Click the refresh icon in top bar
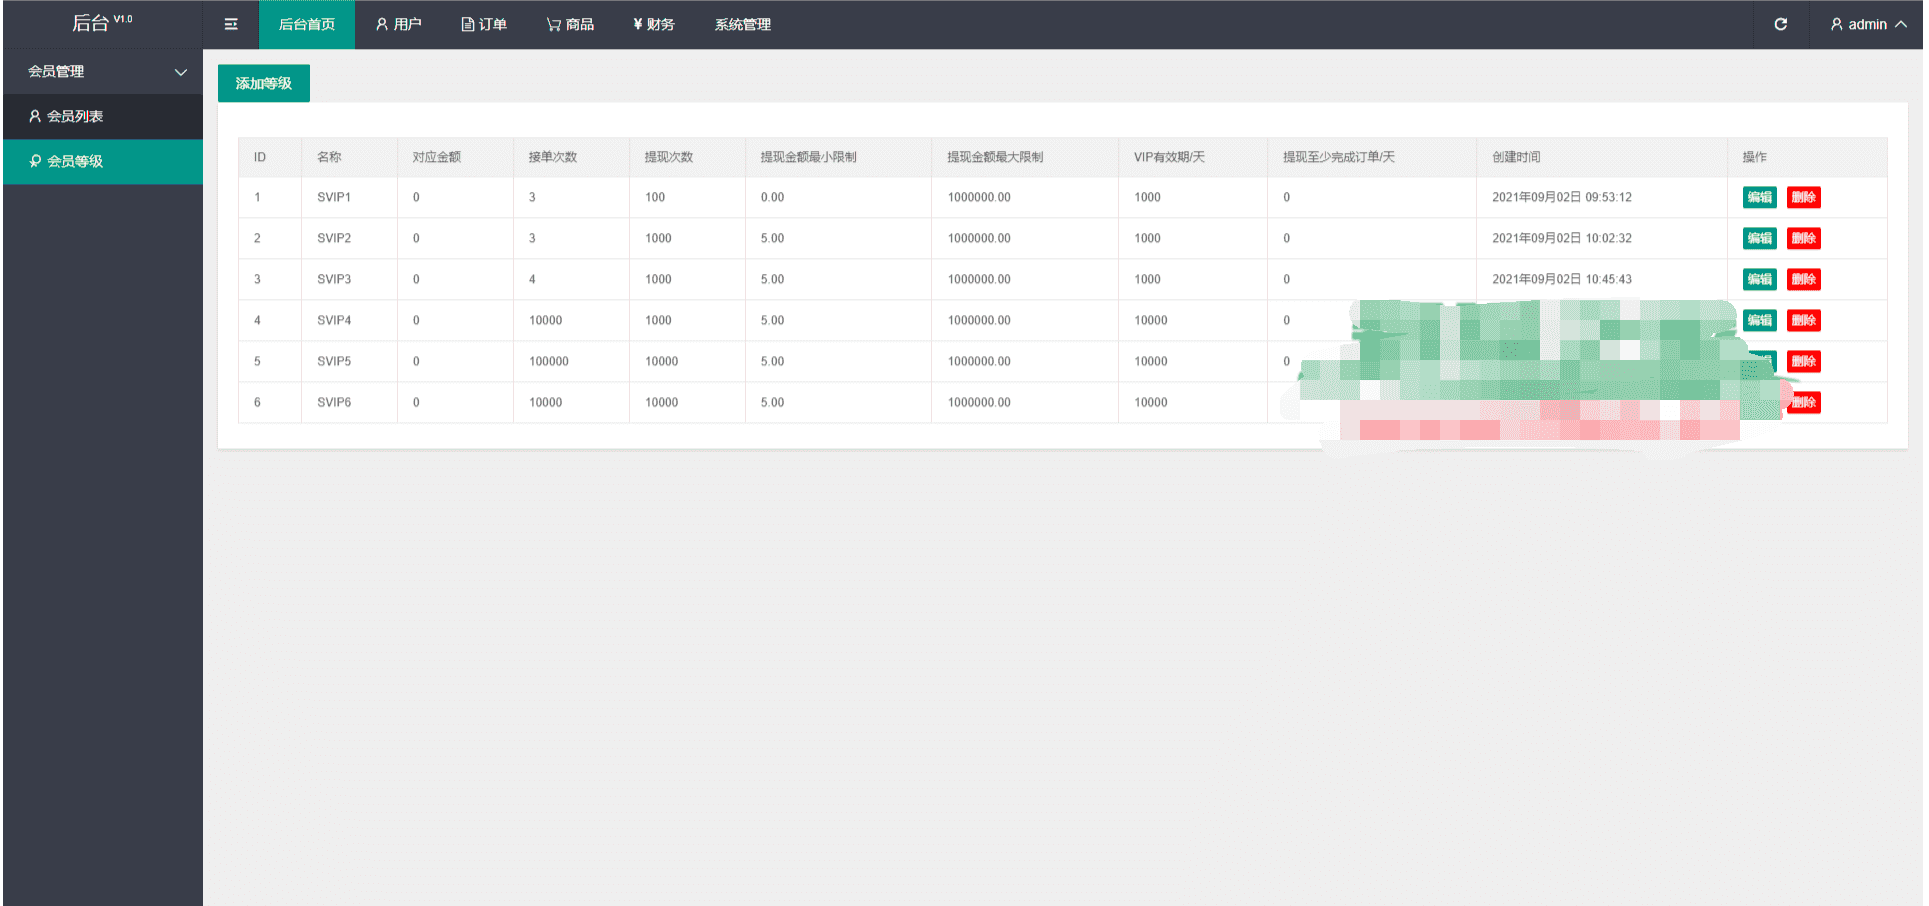The image size is (1929, 906). [1781, 25]
